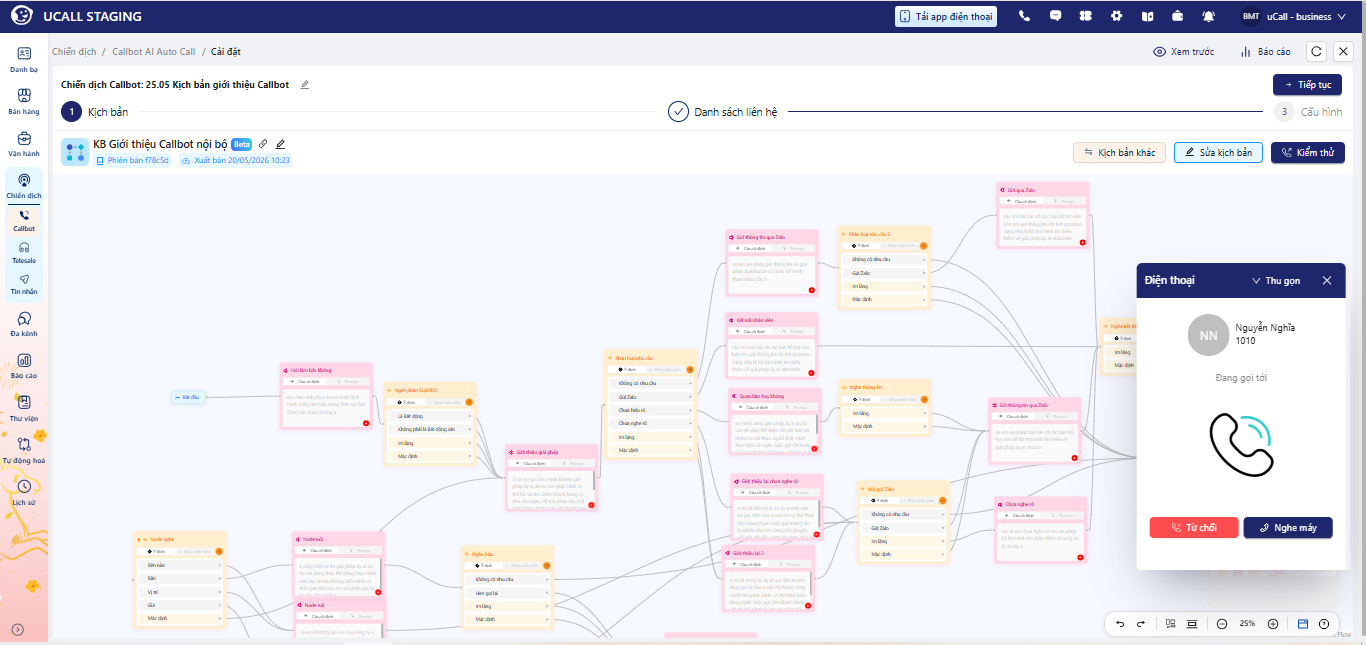Screen dimensions: 1366x645
Task: Go to Chiến dịch breadcrumb
Action: click(73, 51)
